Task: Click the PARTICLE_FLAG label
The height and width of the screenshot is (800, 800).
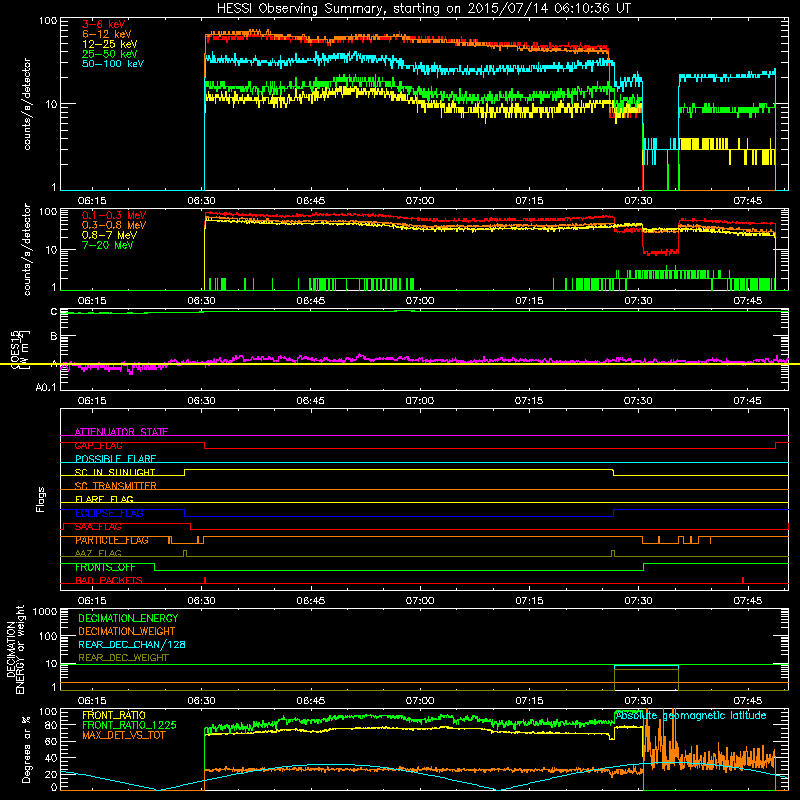Action: tap(112, 540)
